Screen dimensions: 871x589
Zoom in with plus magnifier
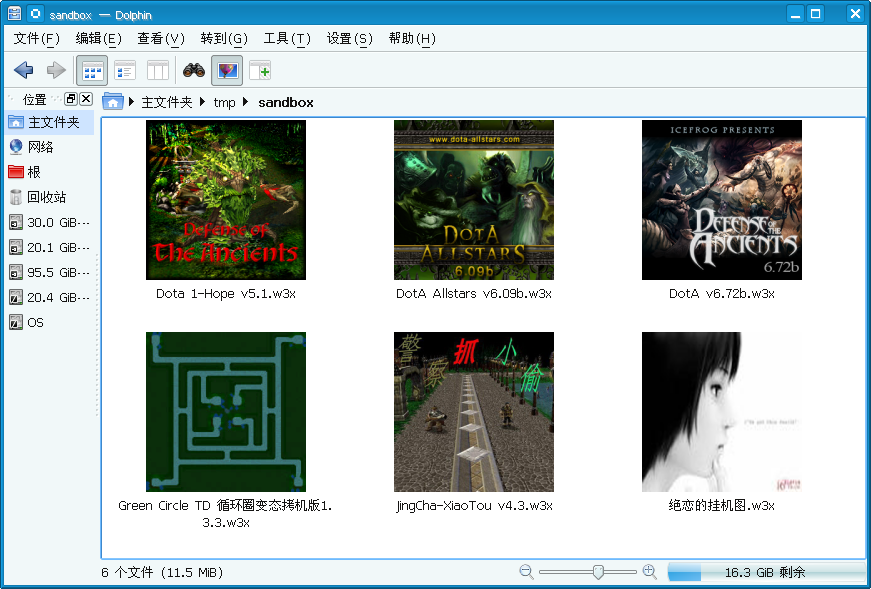tap(649, 572)
